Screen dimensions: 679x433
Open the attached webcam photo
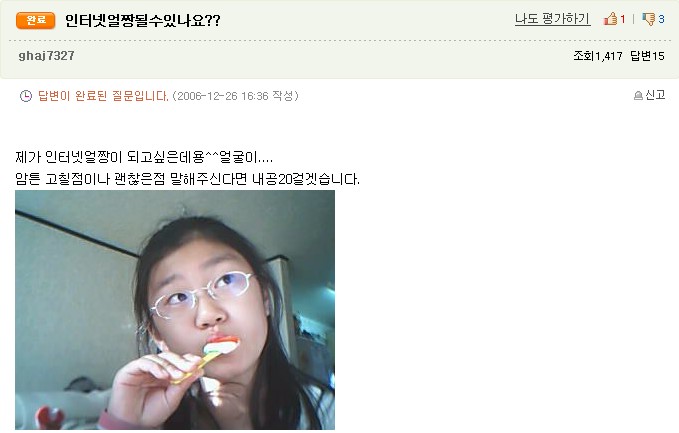(x=175, y=310)
